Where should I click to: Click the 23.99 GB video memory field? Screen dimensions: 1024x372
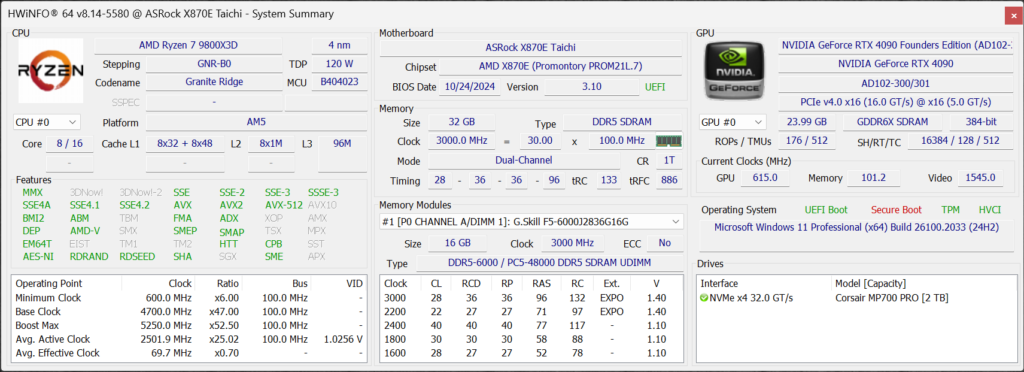pos(807,122)
